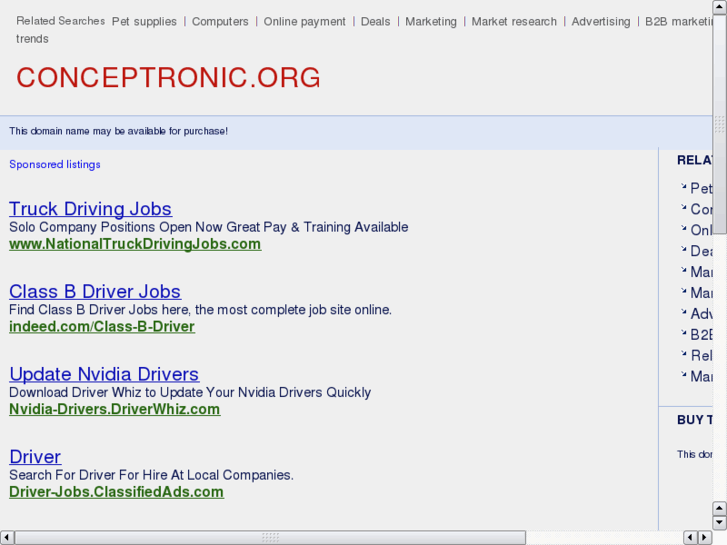Click the horizontal scrollbar left arrow at far left
The image size is (727, 545).
(6, 538)
